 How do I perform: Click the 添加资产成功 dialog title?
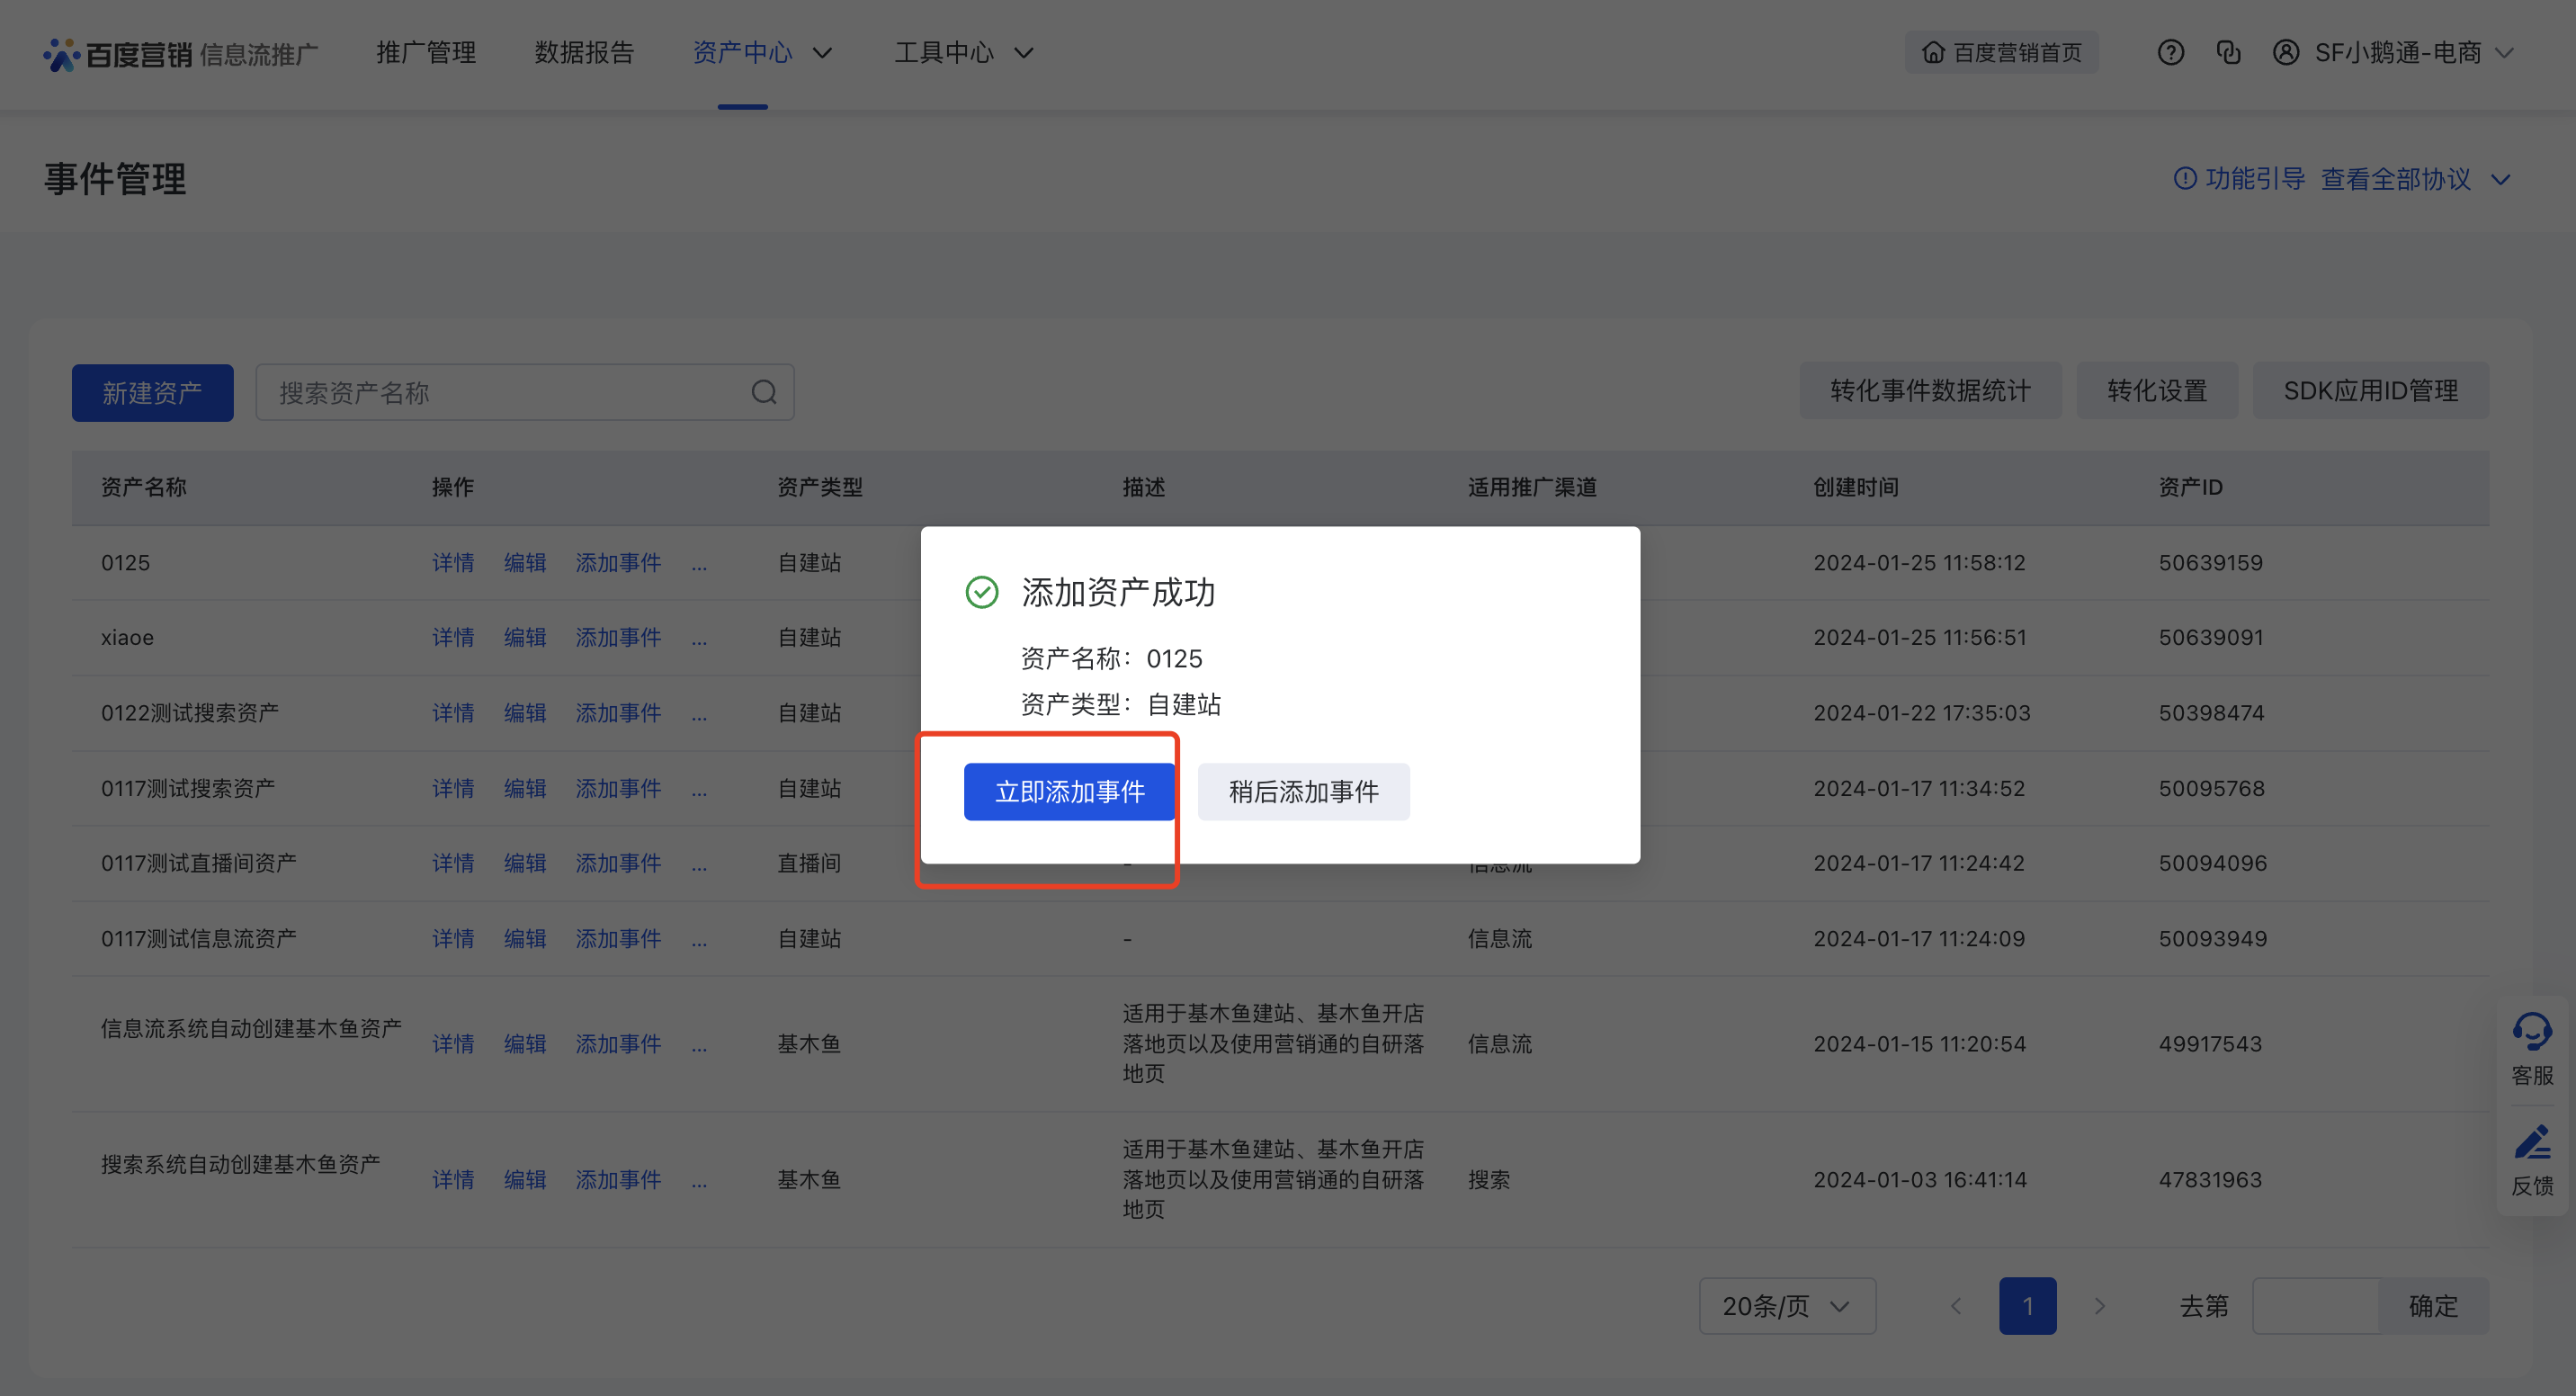tap(1118, 593)
